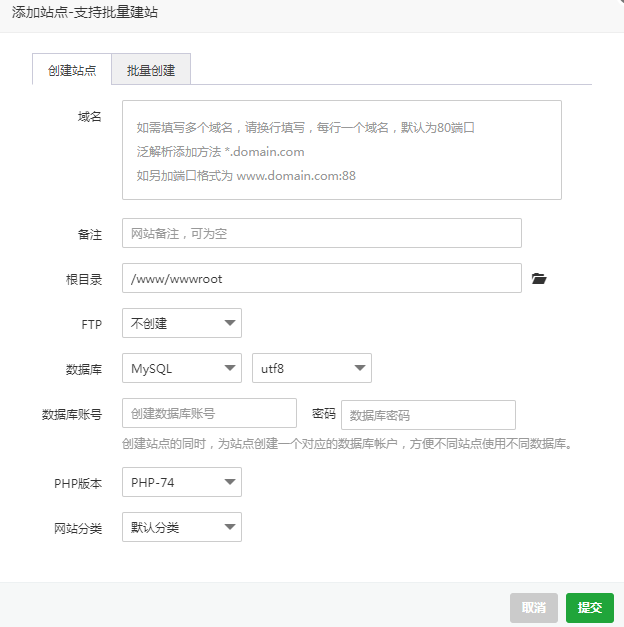Click the green 提交 submit button
The width and height of the screenshot is (624, 627).
pos(590,608)
